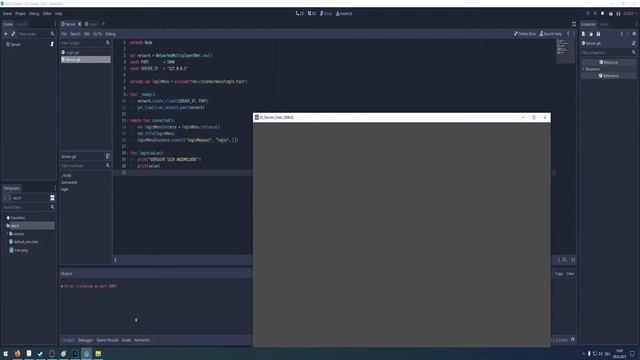Click the Filter scripts field
This screenshot has height=360, width=640.
tap(85, 43)
